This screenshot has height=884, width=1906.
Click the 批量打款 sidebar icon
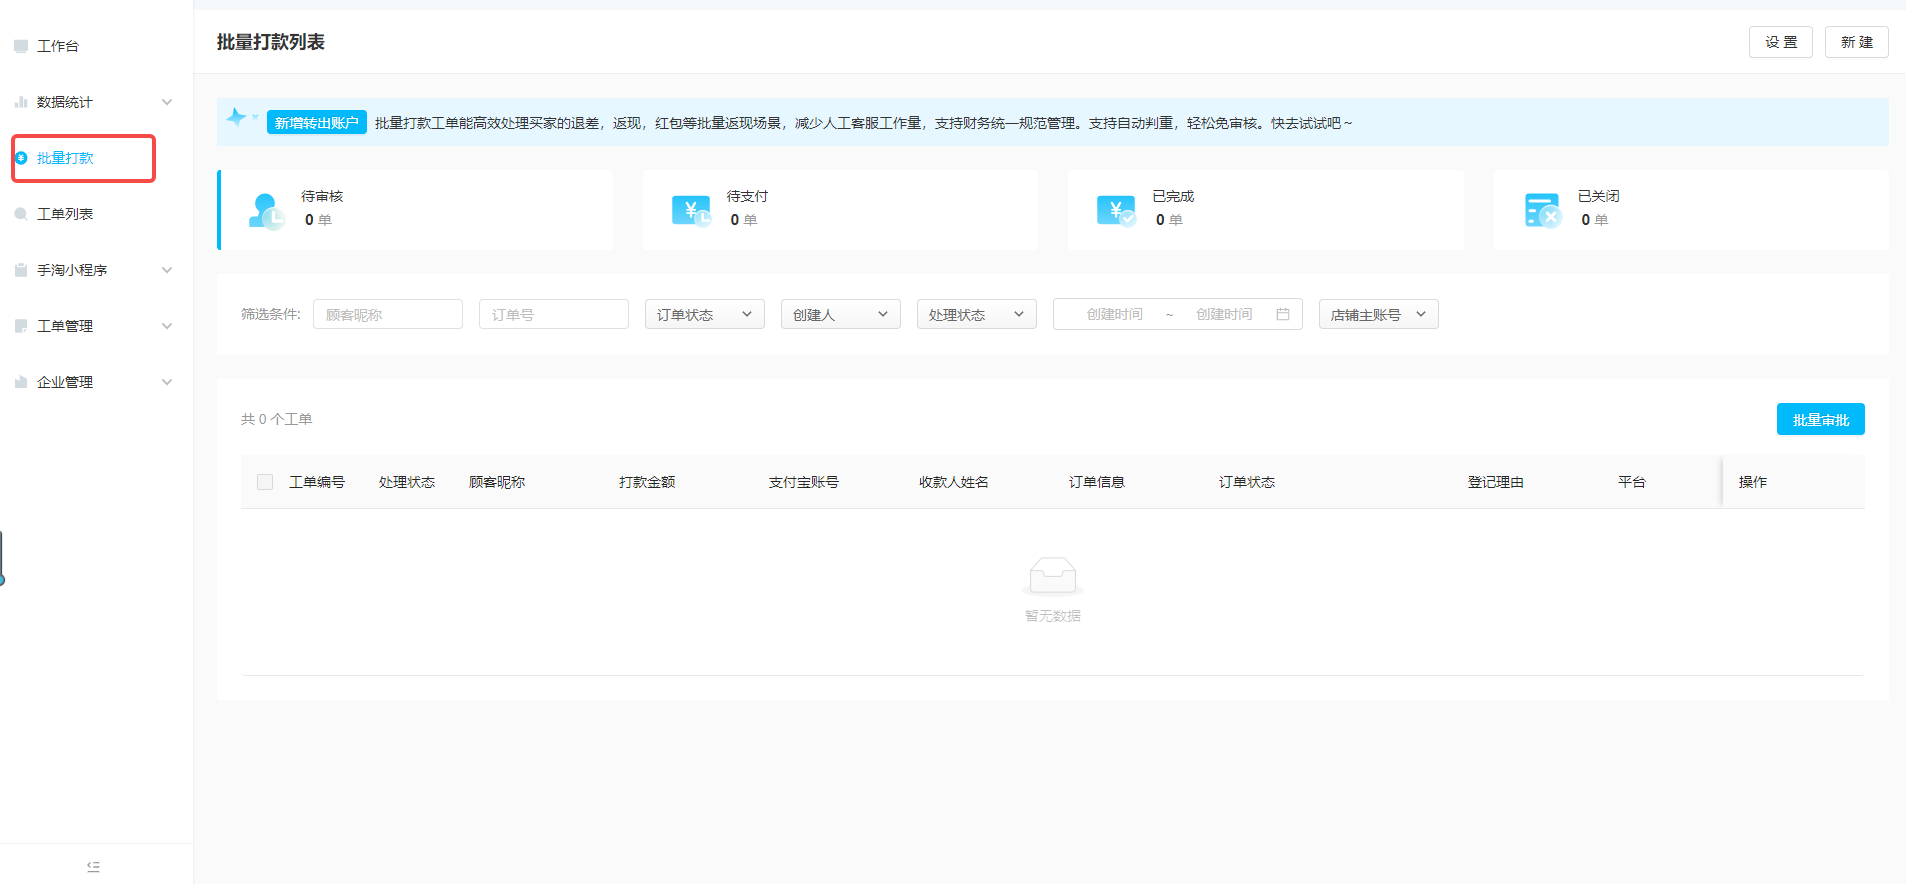tap(21, 158)
